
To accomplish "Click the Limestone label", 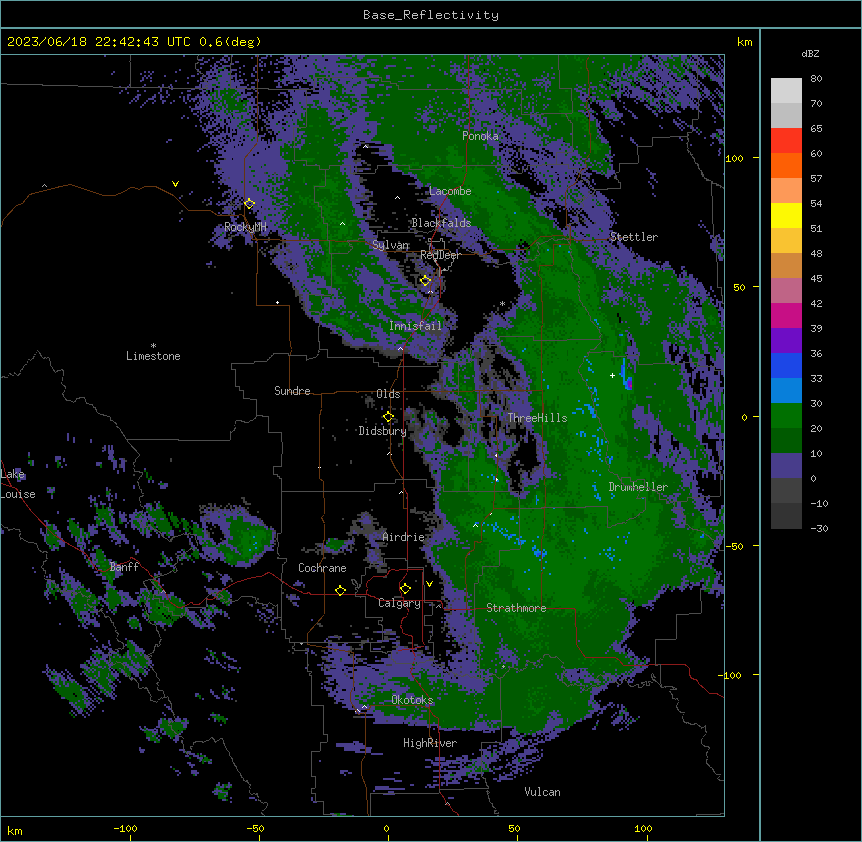I will click(153, 356).
